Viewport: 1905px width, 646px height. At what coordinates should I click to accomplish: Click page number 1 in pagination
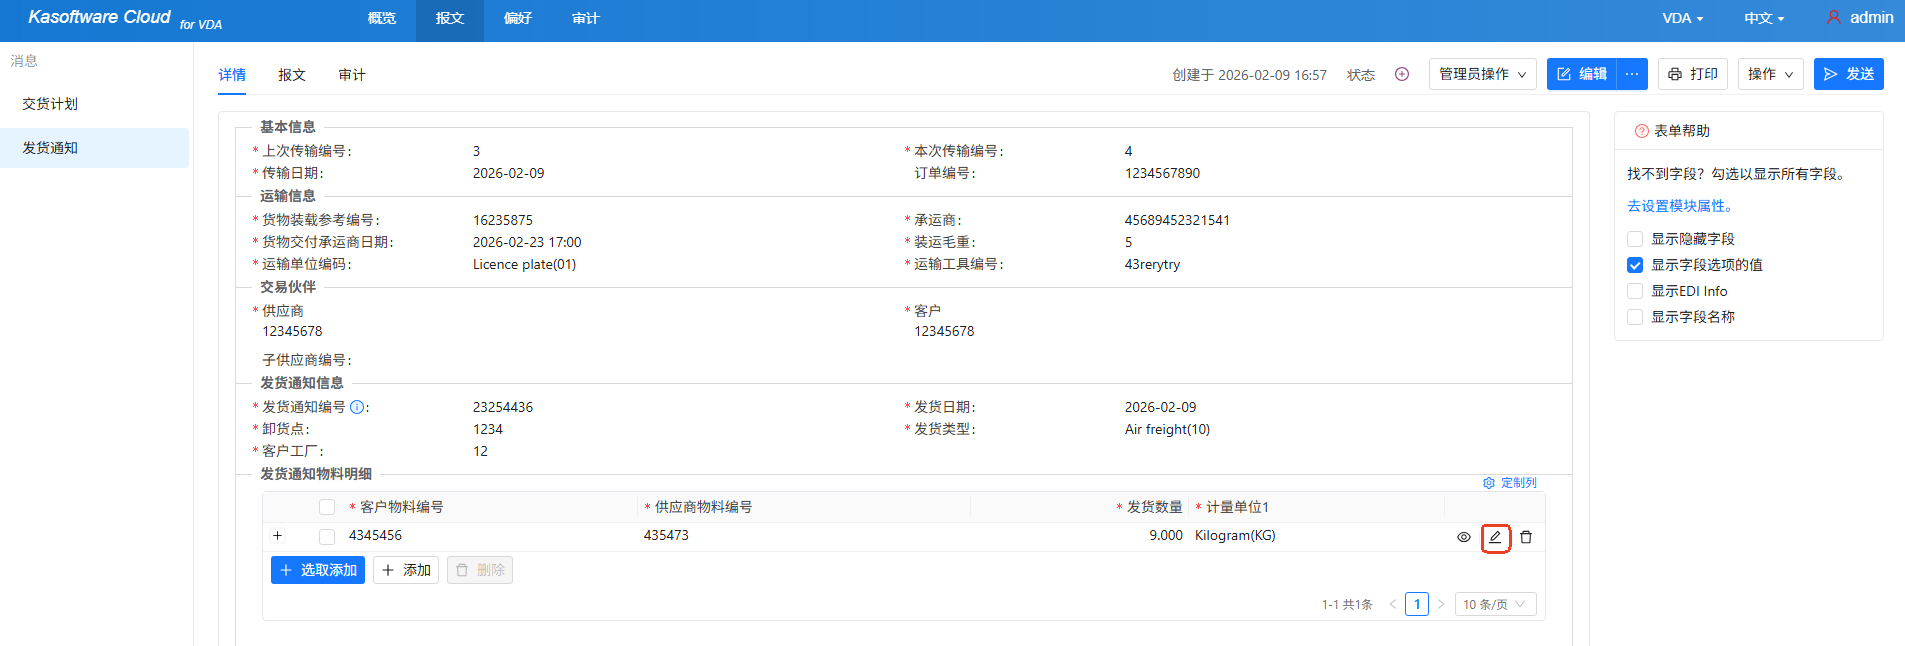[1416, 604]
